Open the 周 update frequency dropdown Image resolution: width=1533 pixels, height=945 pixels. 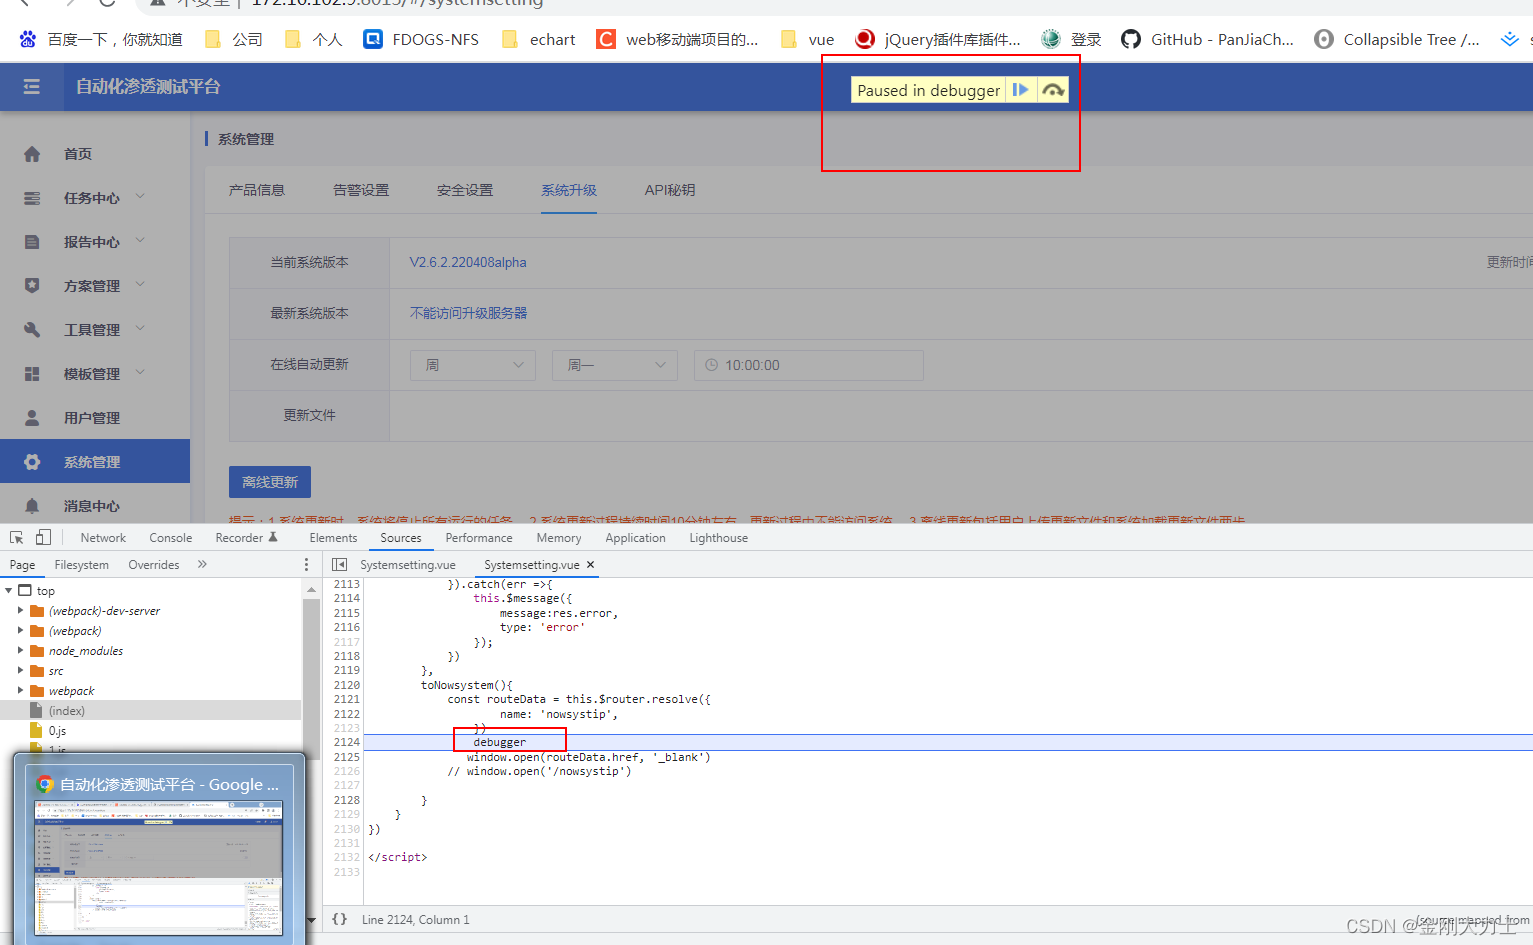tap(473, 365)
